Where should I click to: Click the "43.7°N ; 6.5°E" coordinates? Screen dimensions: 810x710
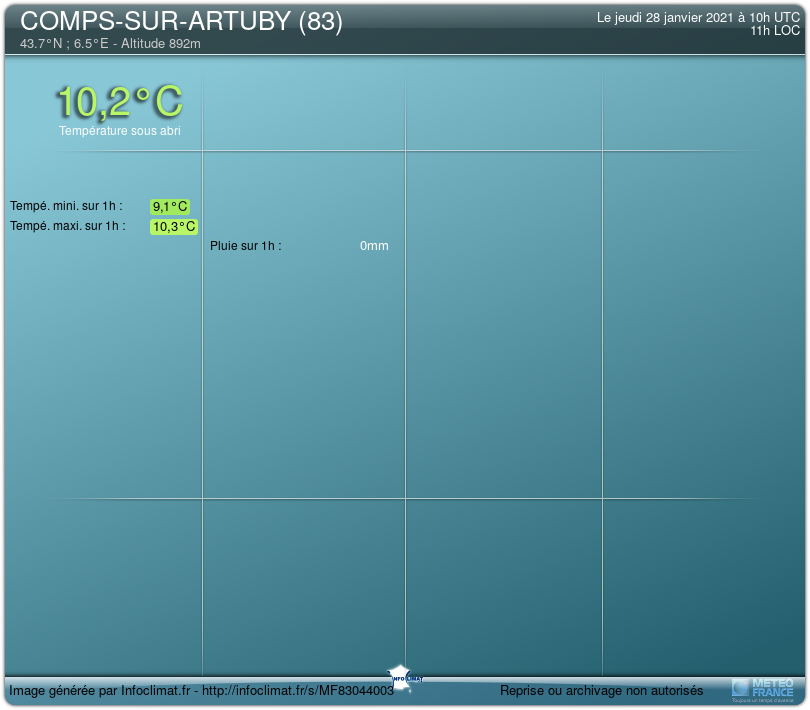65,44
